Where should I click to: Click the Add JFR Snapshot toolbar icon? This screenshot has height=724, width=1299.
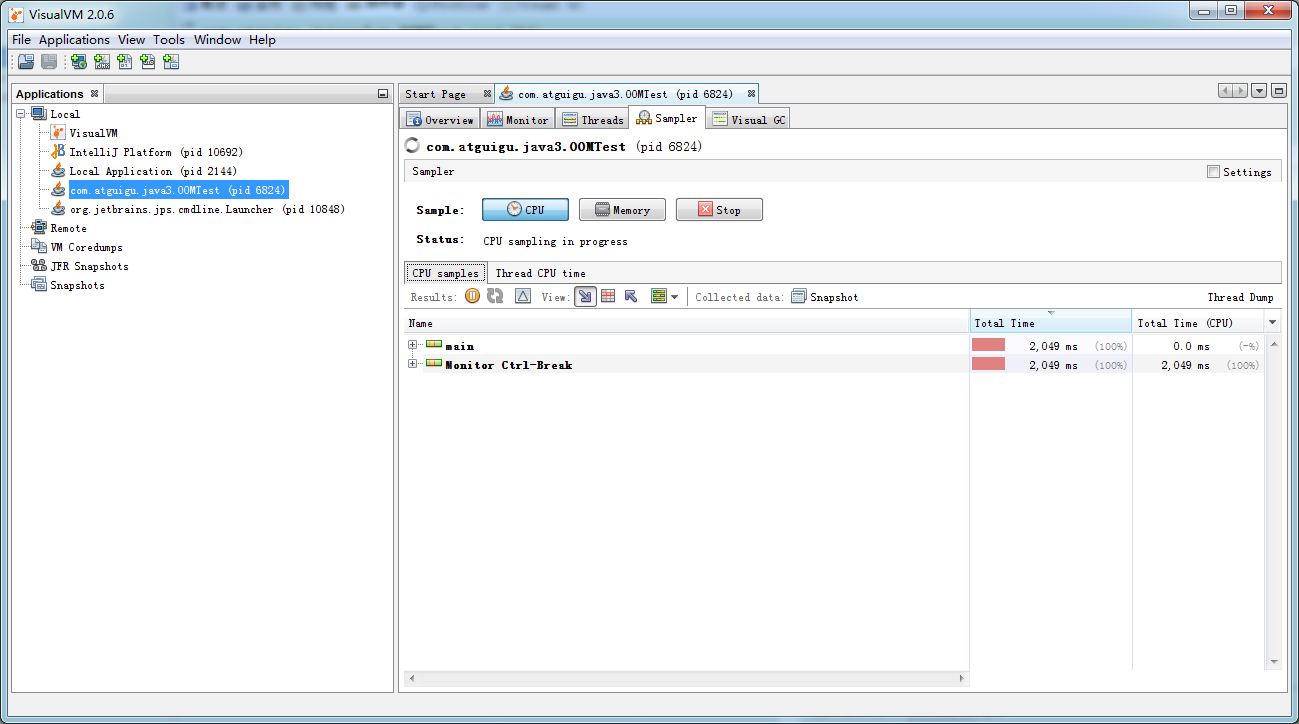tap(148, 62)
